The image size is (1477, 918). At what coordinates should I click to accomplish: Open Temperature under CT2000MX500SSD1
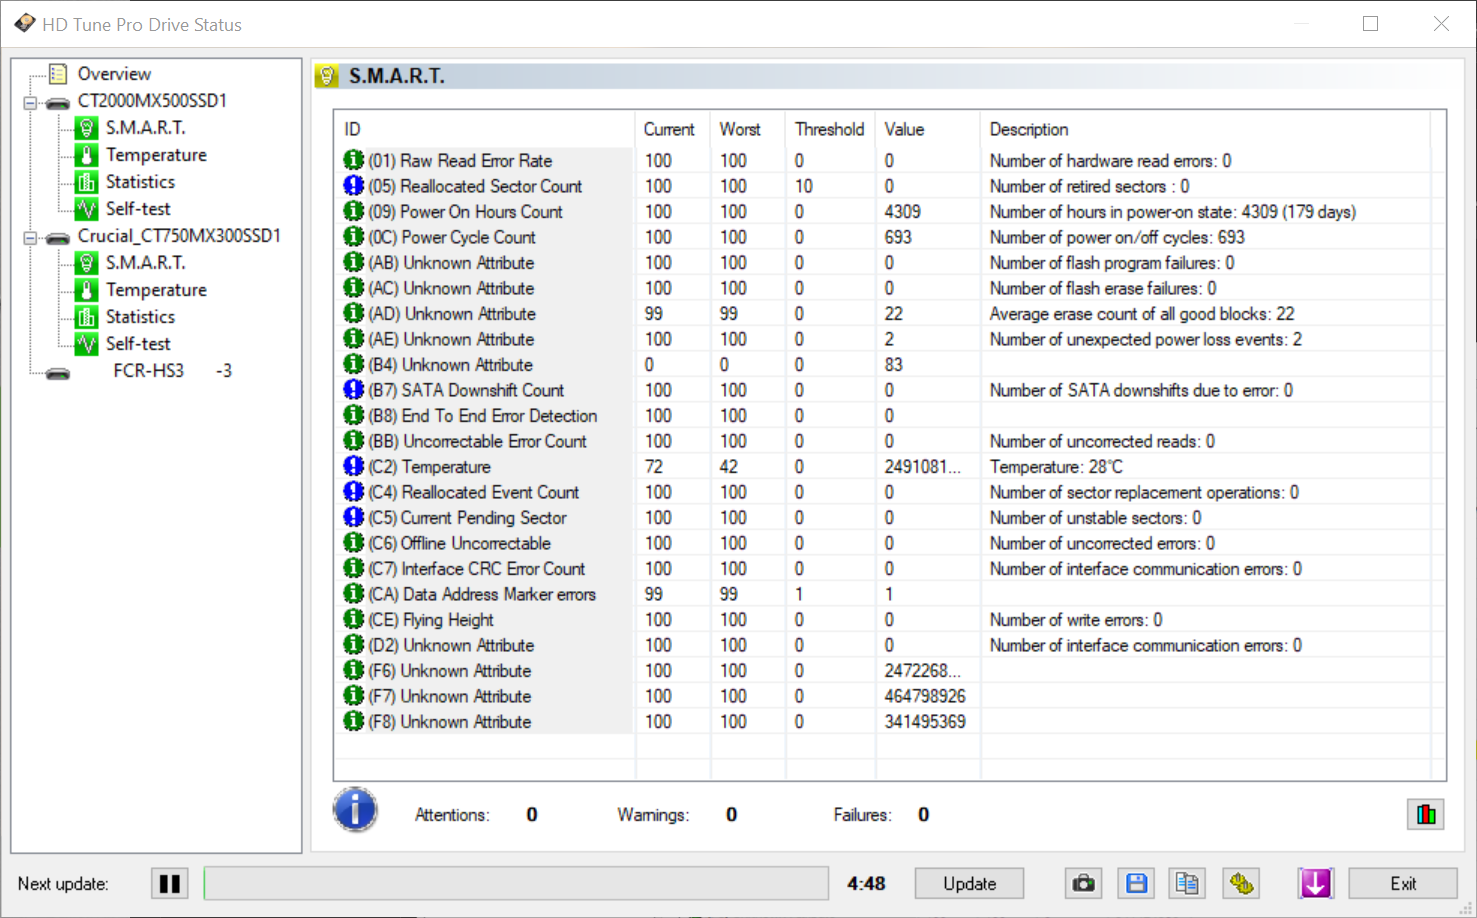pyautogui.click(x=156, y=155)
